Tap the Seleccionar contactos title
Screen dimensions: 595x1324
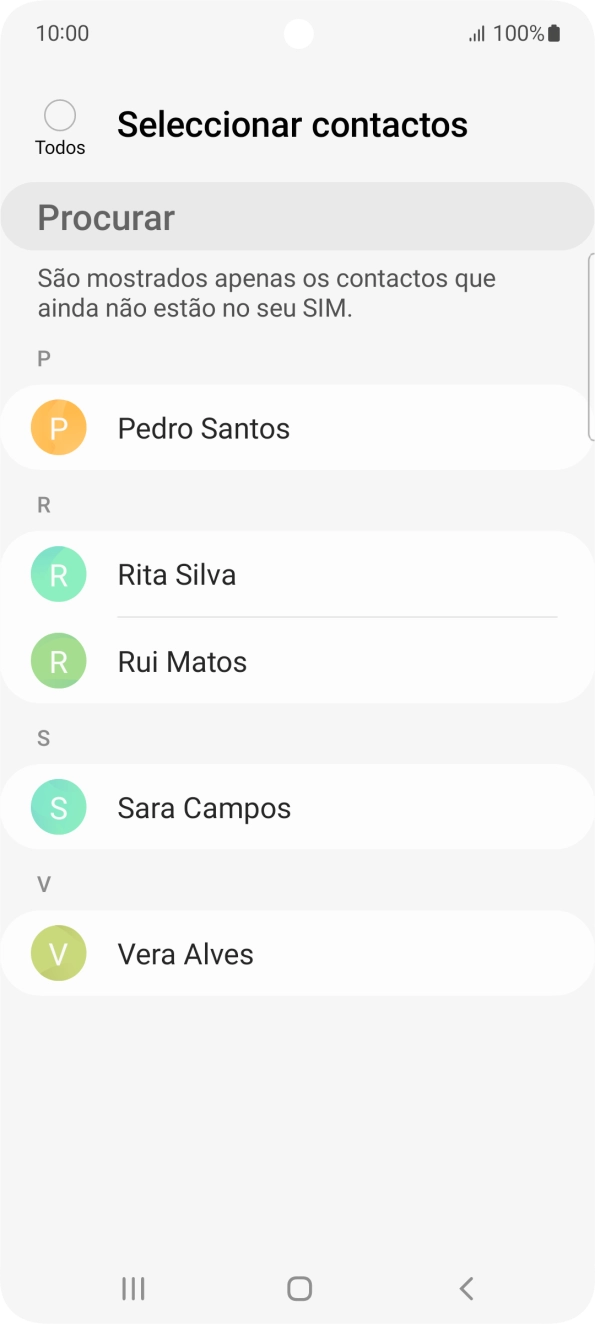coord(292,123)
